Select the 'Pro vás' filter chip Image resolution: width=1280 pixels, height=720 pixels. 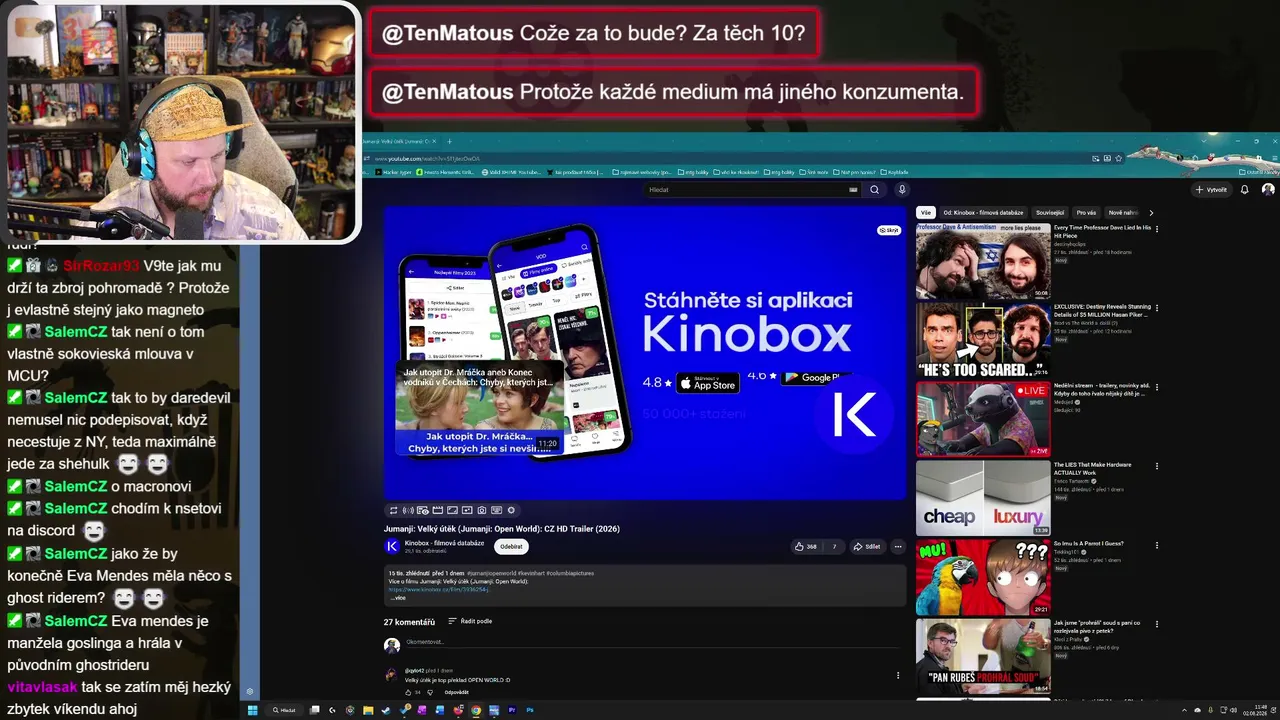tap(1086, 213)
